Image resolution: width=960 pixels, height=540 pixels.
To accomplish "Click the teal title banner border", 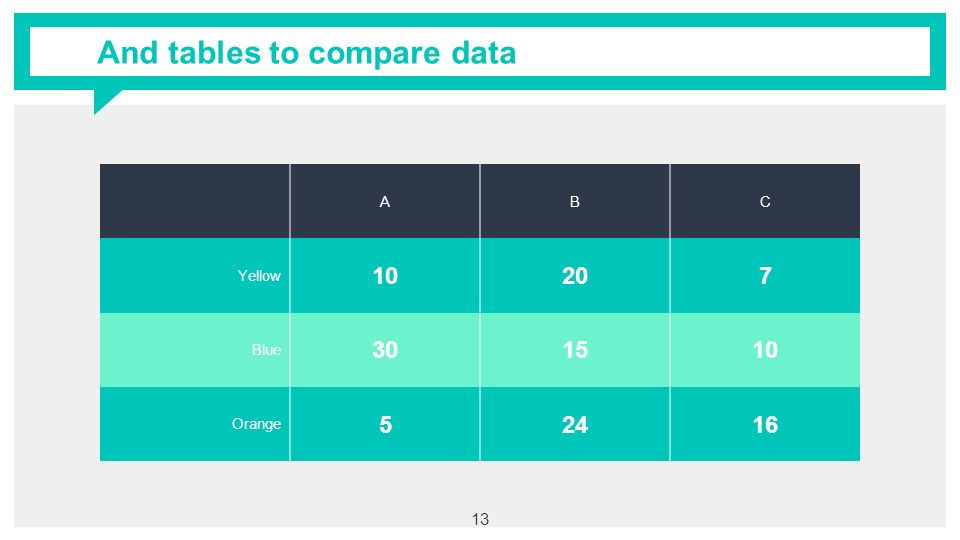I will 480,20.
